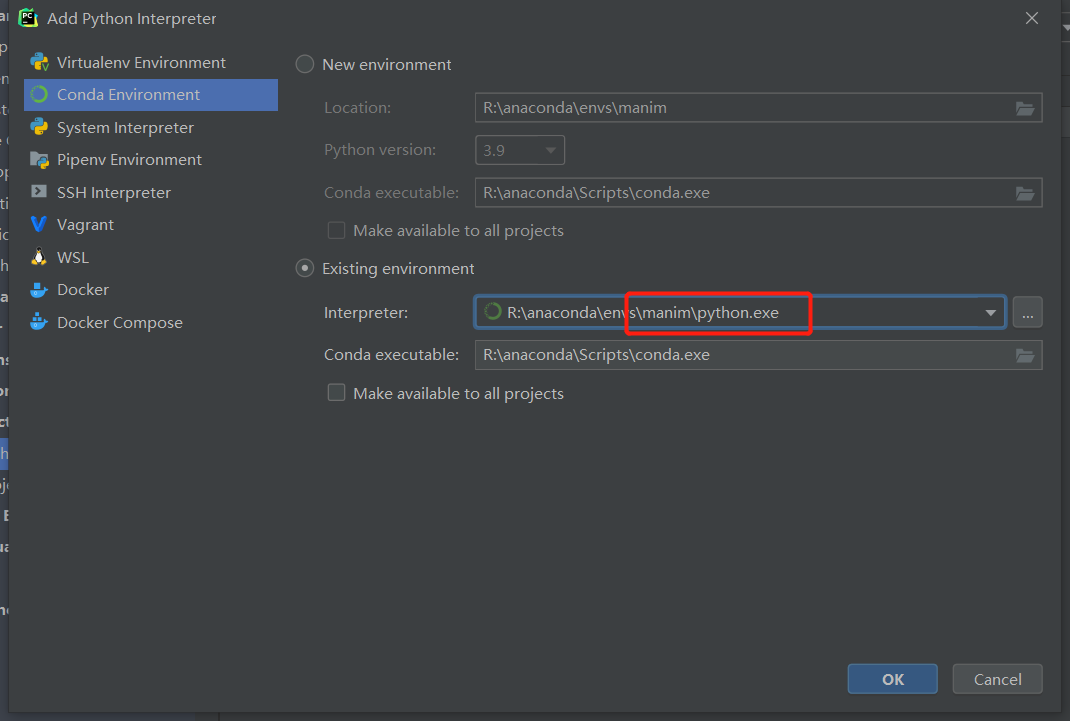The height and width of the screenshot is (721, 1070).
Task: Click the PyCharm logo in title bar
Action: [28, 18]
